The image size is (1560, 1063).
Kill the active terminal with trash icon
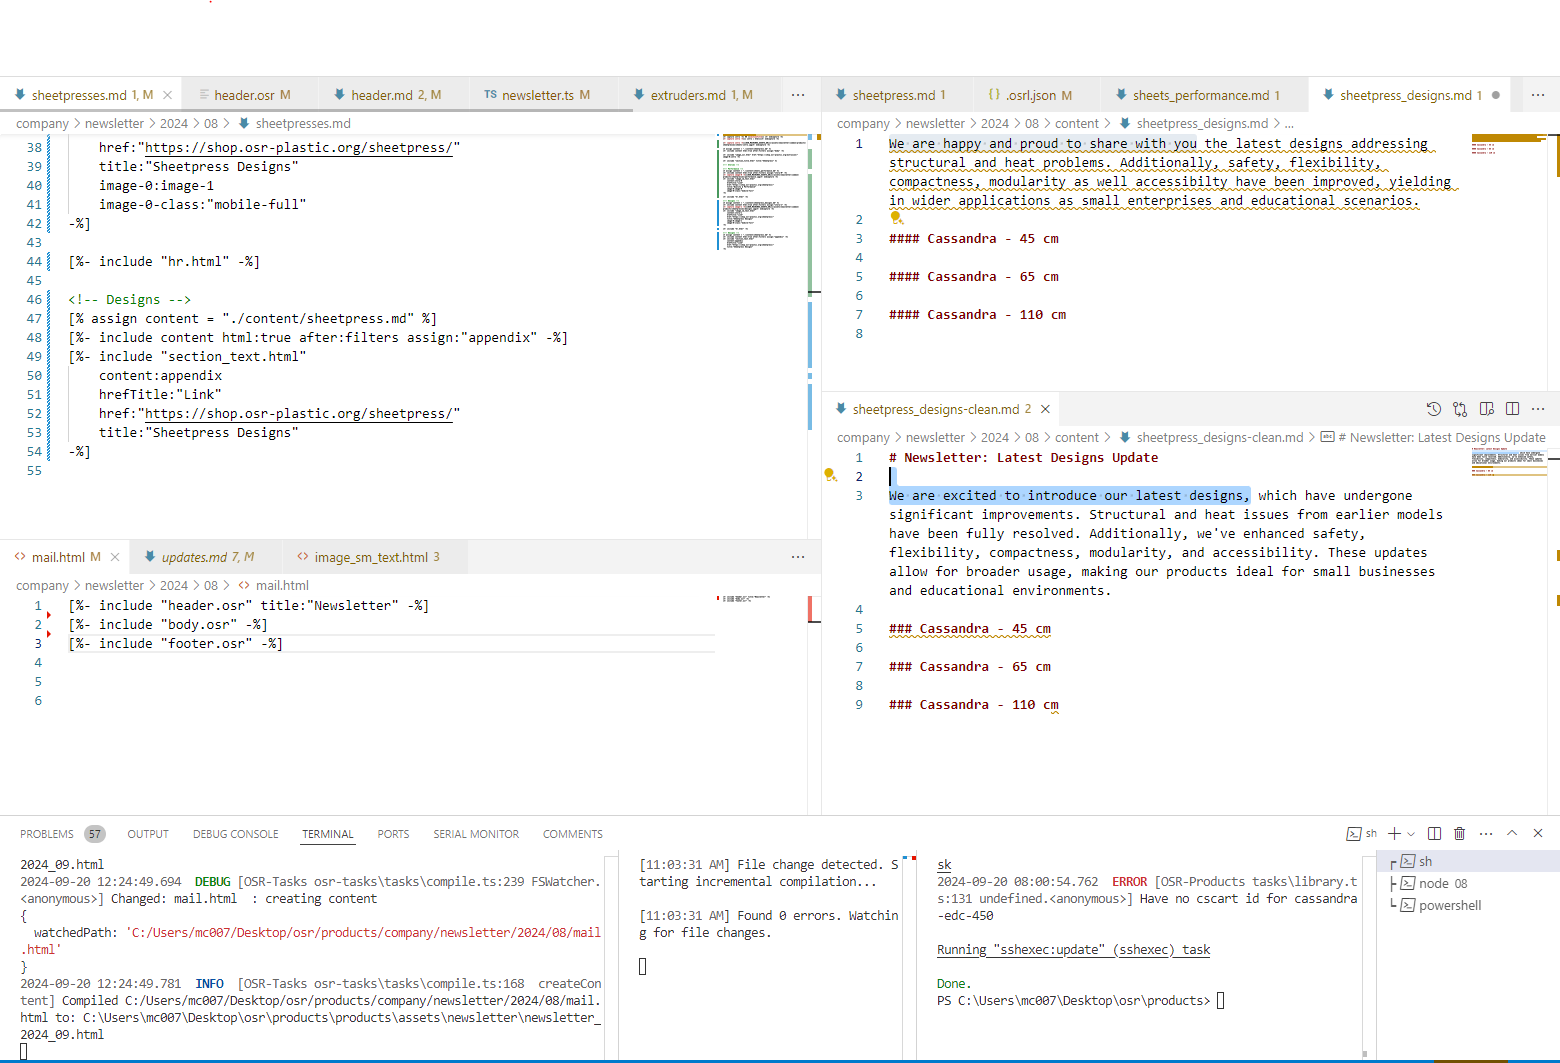[x=1459, y=833]
